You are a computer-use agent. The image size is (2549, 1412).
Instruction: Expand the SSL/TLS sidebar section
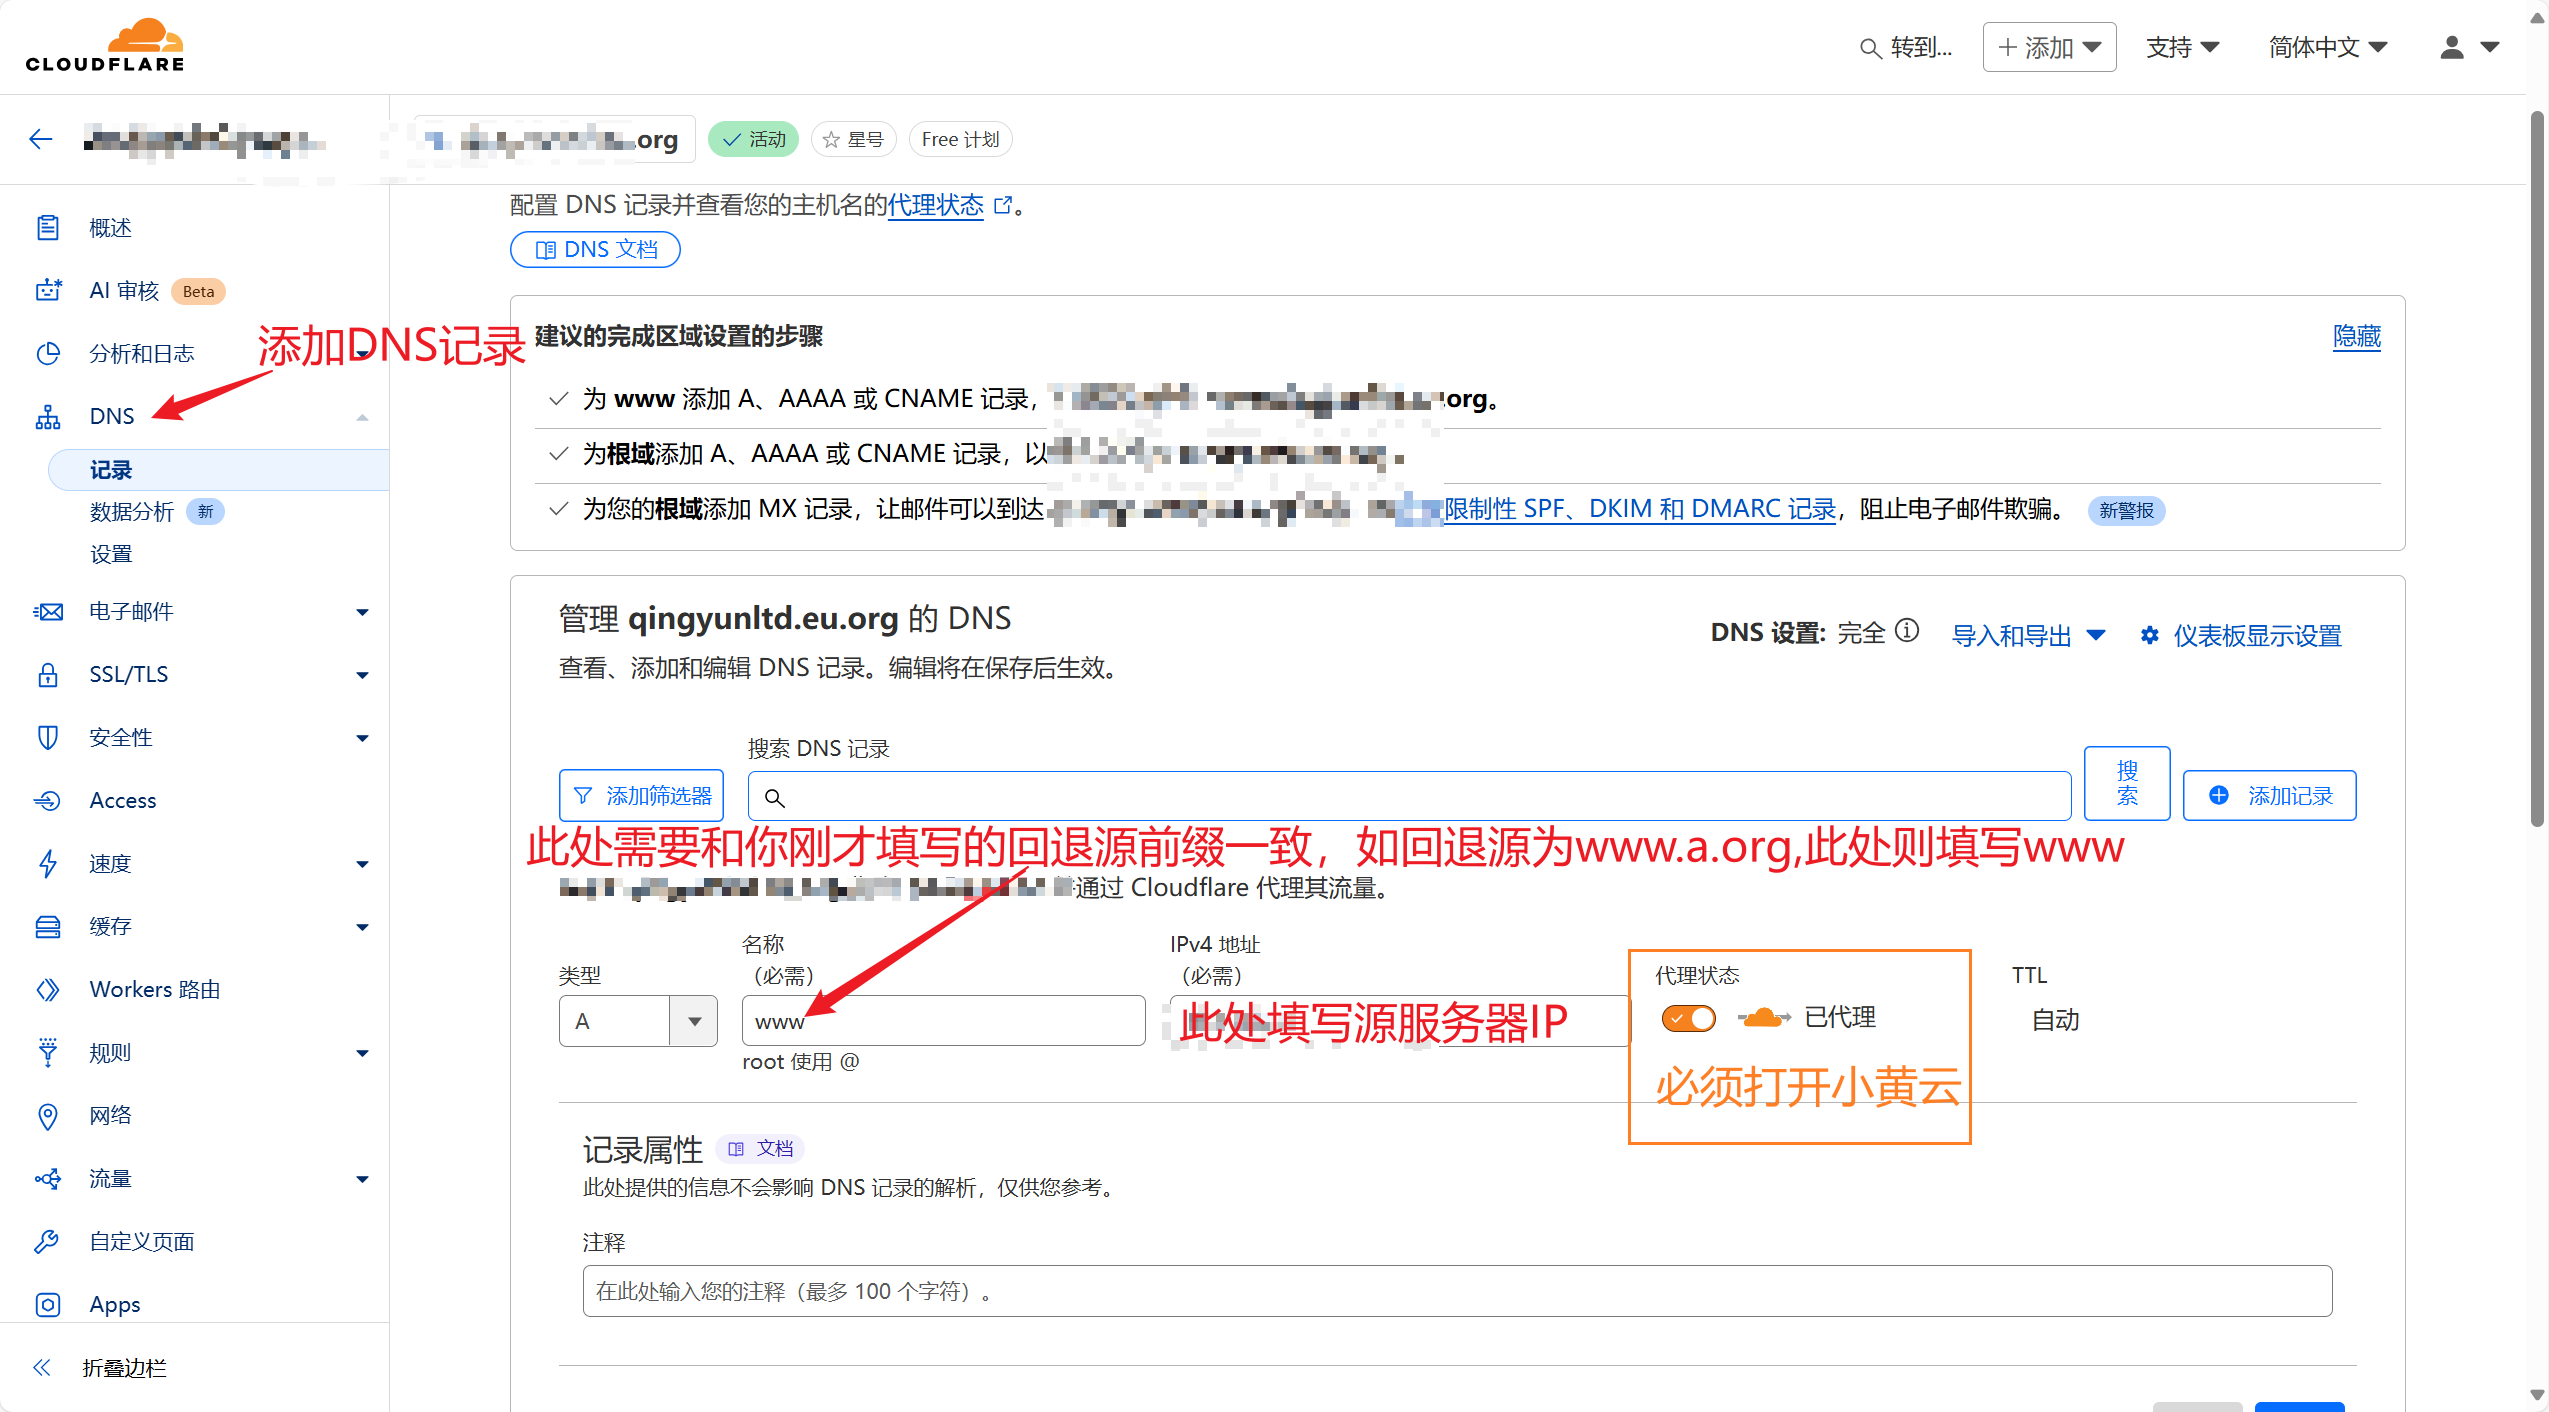pos(362,675)
